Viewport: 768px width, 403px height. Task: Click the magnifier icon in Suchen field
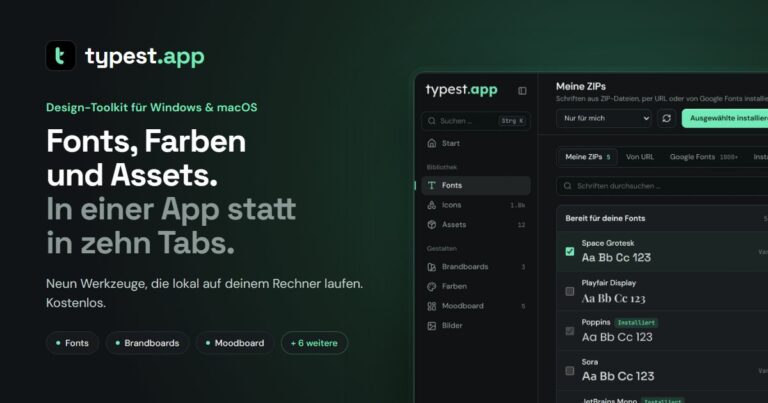[x=432, y=120]
